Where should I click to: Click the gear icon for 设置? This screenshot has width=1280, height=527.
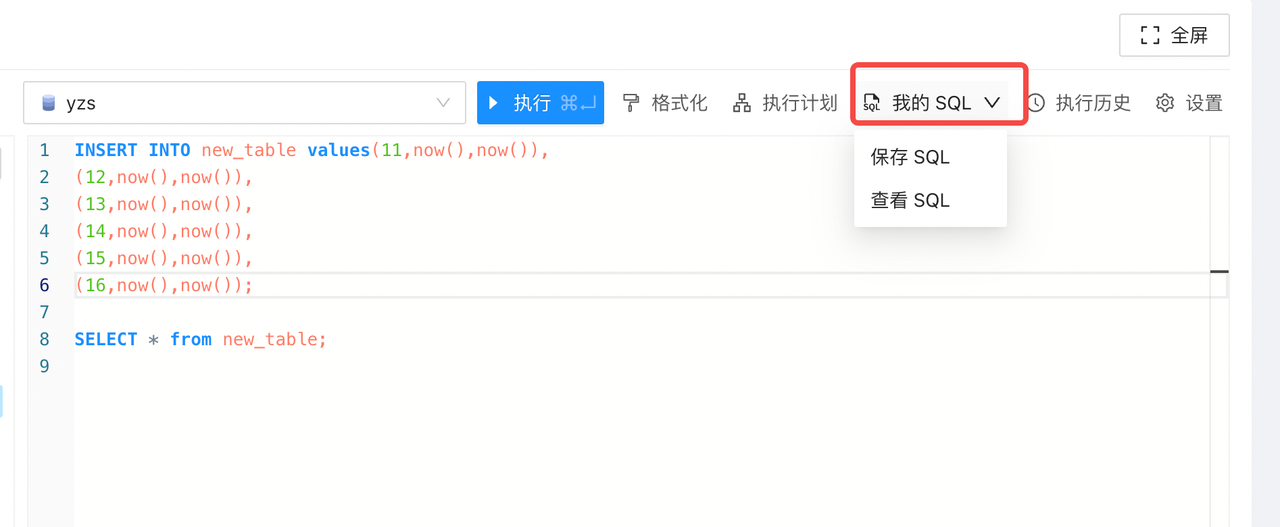(1165, 103)
